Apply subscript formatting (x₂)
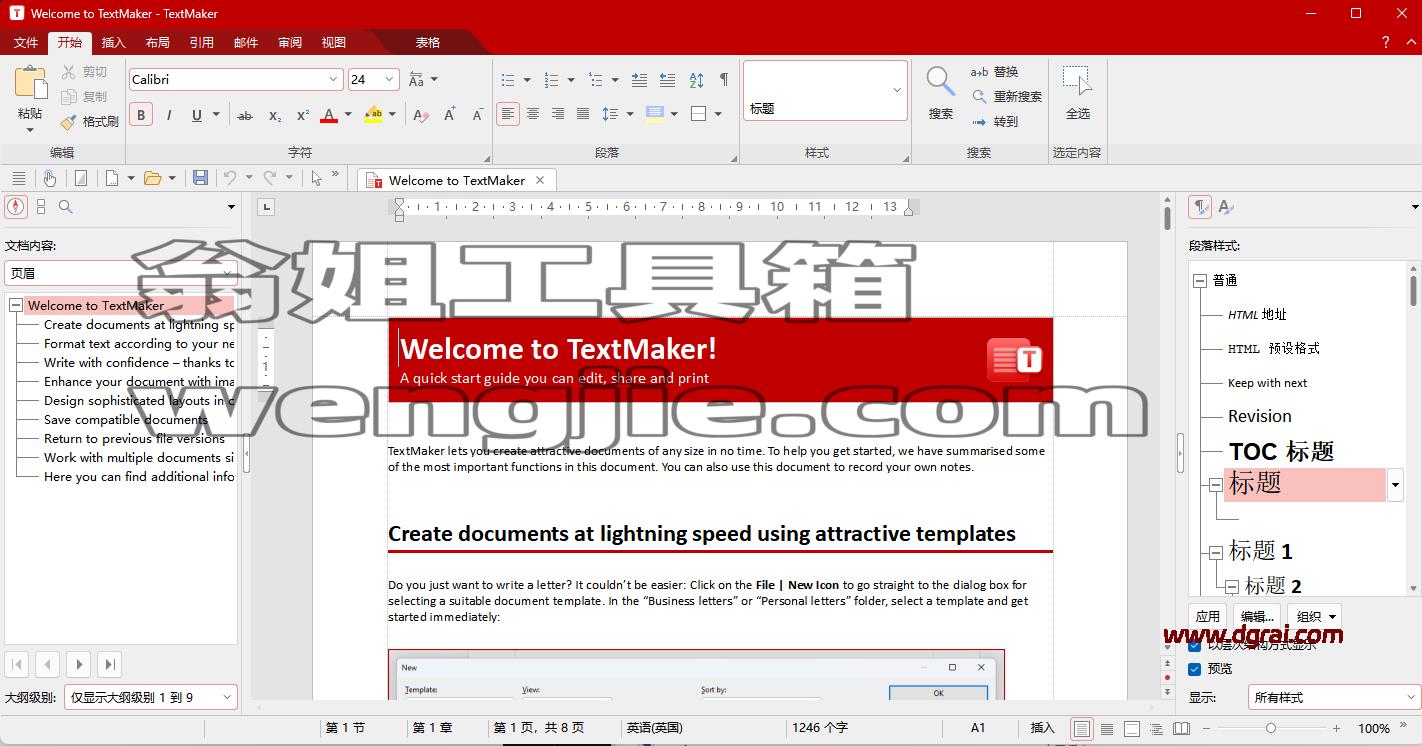 pos(274,115)
